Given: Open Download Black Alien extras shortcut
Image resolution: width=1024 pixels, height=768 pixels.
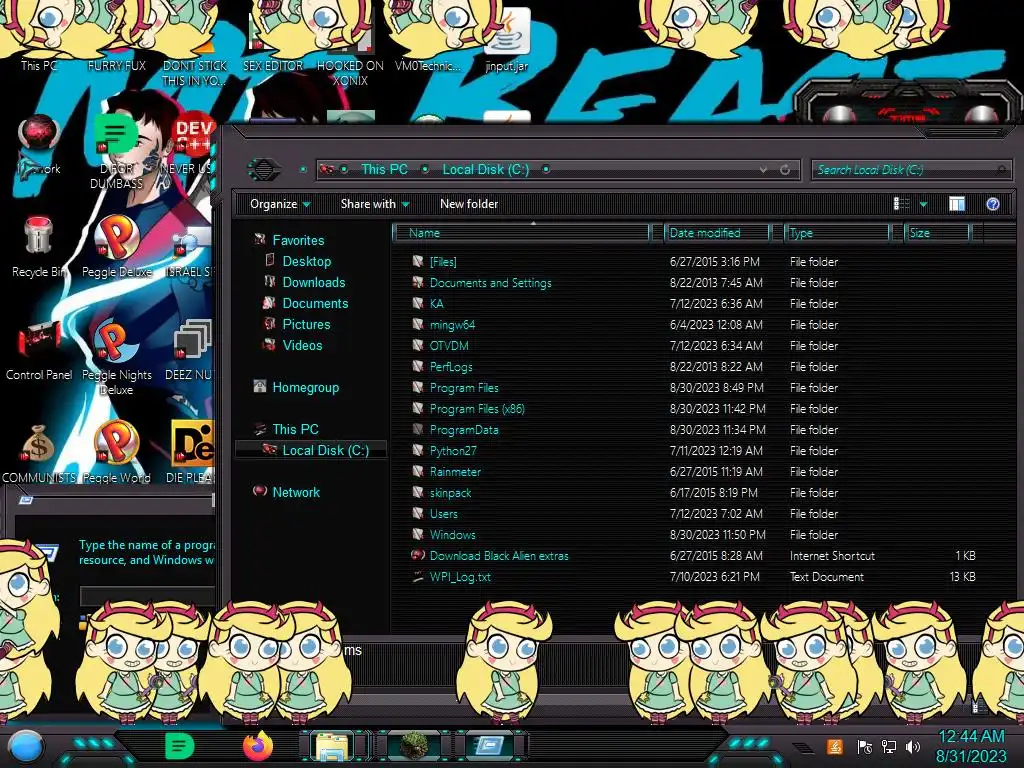Looking at the screenshot, I should click(x=498, y=556).
